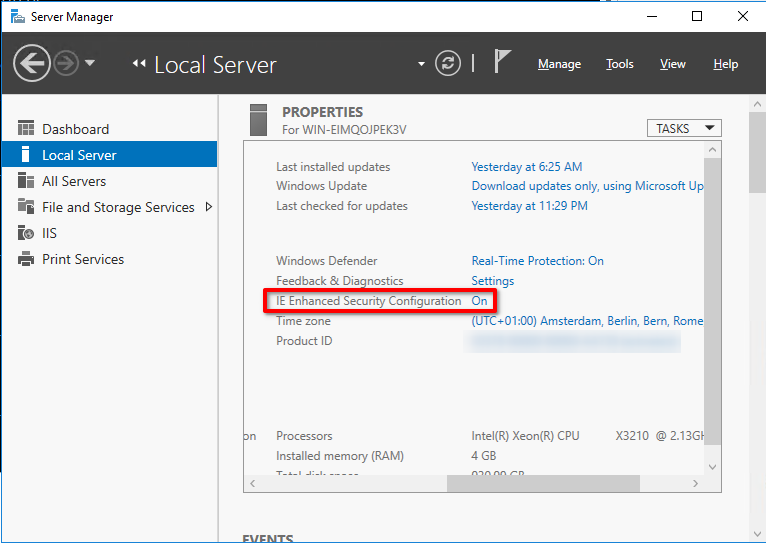Click the back navigation arrow button
The image size is (766, 543).
click(x=32, y=64)
